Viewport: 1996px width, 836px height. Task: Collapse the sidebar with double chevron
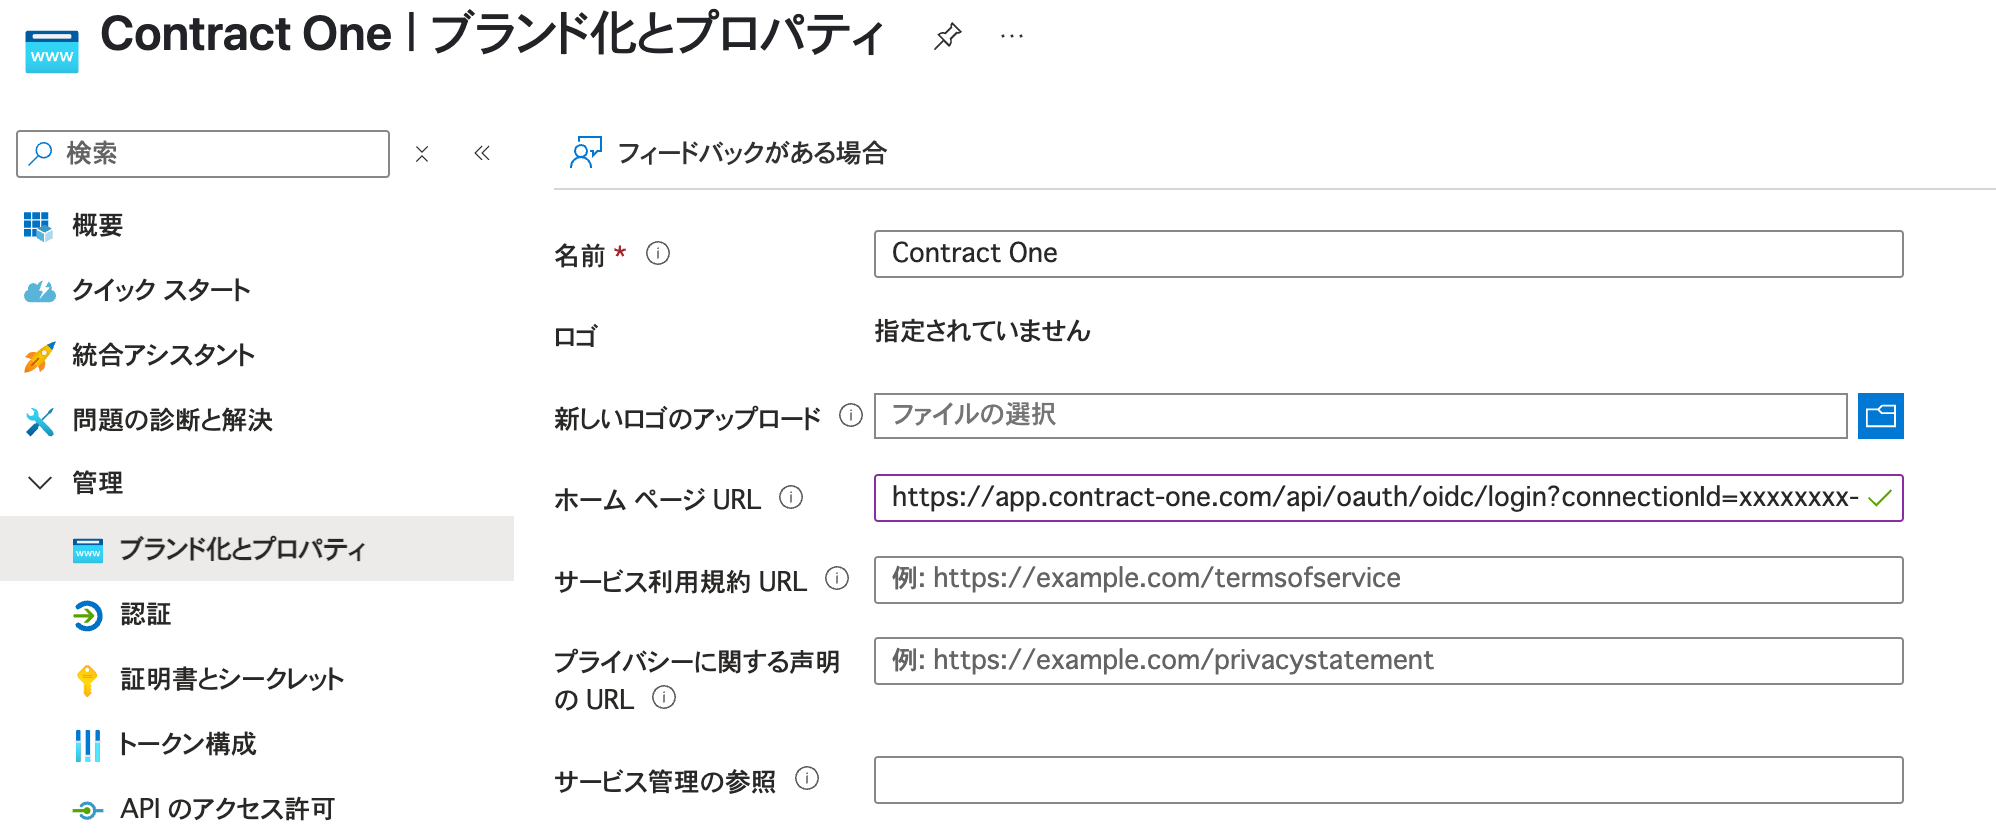click(482, 153)
